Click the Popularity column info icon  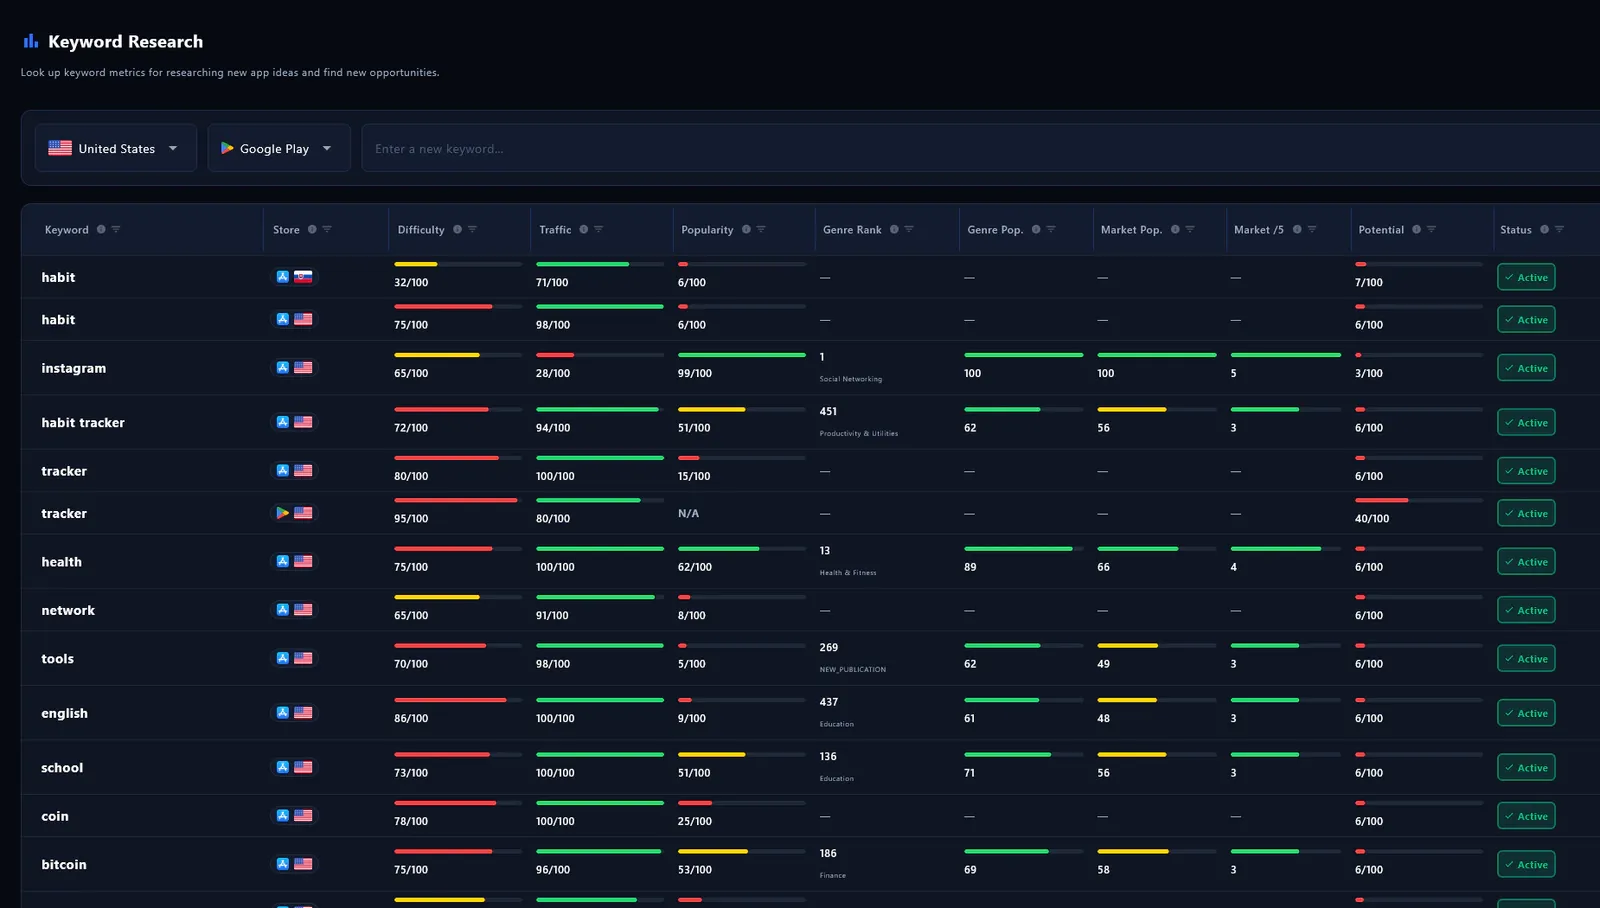pyautogui.click(x=746, y=230)
